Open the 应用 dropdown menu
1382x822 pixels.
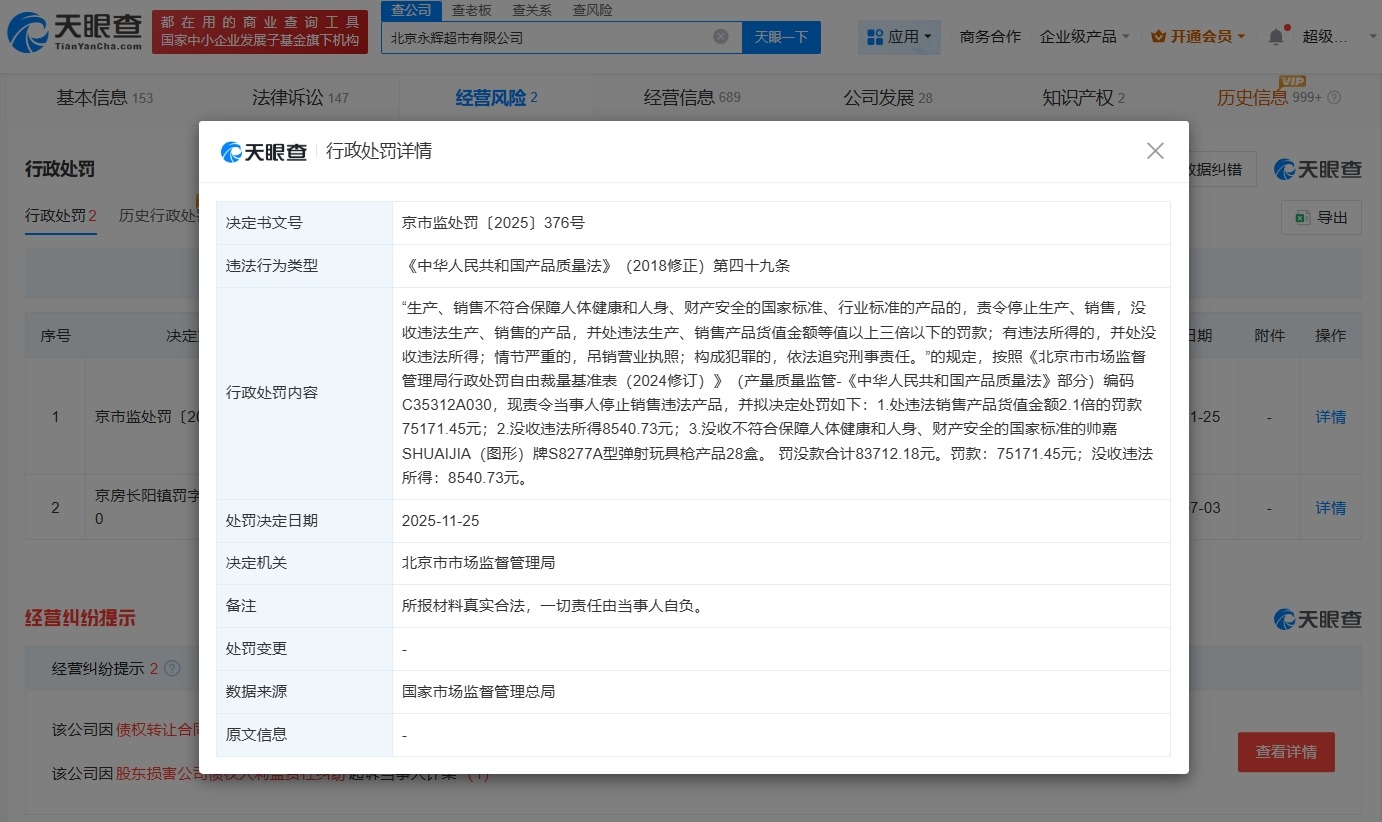pos(898,35)
